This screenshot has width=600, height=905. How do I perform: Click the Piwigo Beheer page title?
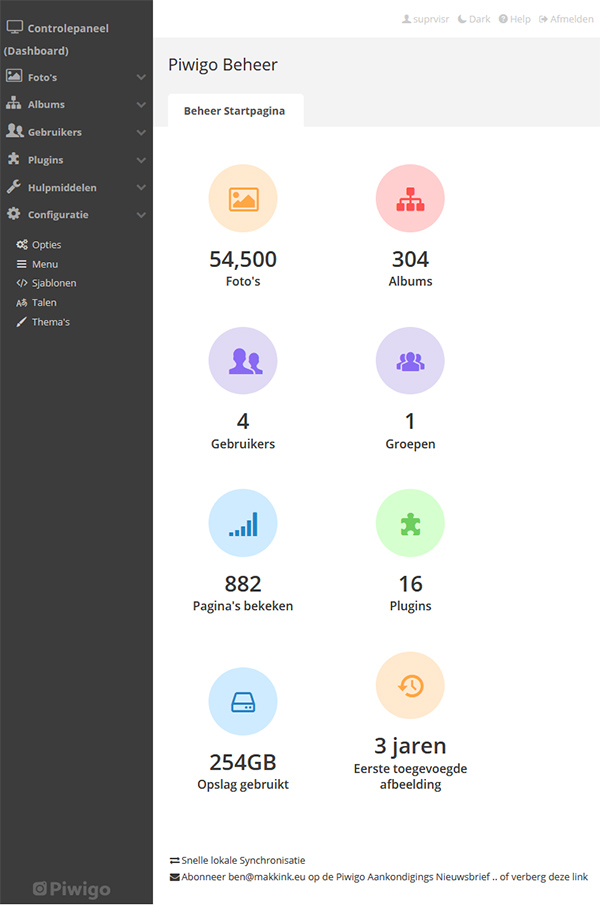pos(223,65)
